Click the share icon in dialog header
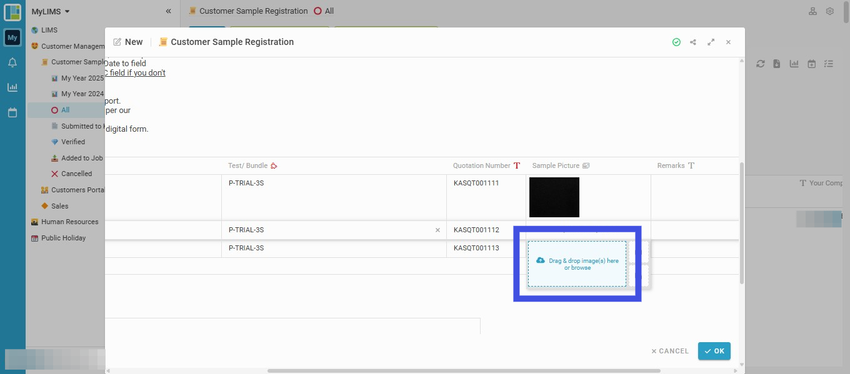The image size is (850, 374). [693, 42]
